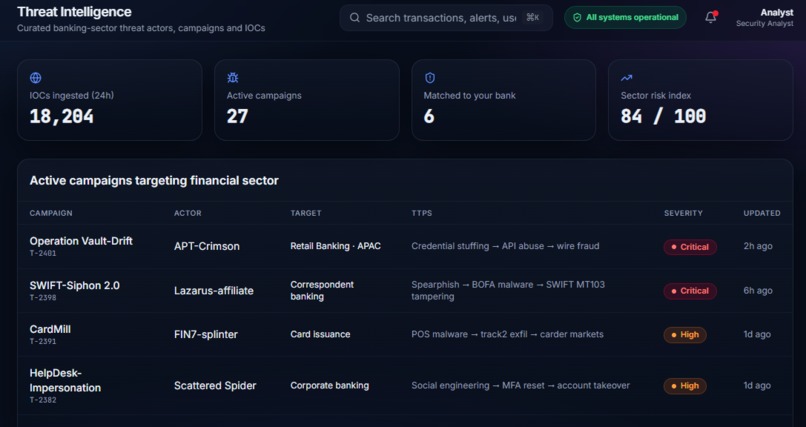This screenshot has width=806, height=427.
Task: Open the notifications bell icon
Action: [710, 17]
